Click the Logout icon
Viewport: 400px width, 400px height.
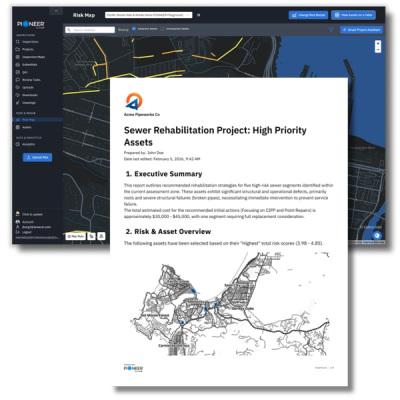pos(18,232)
